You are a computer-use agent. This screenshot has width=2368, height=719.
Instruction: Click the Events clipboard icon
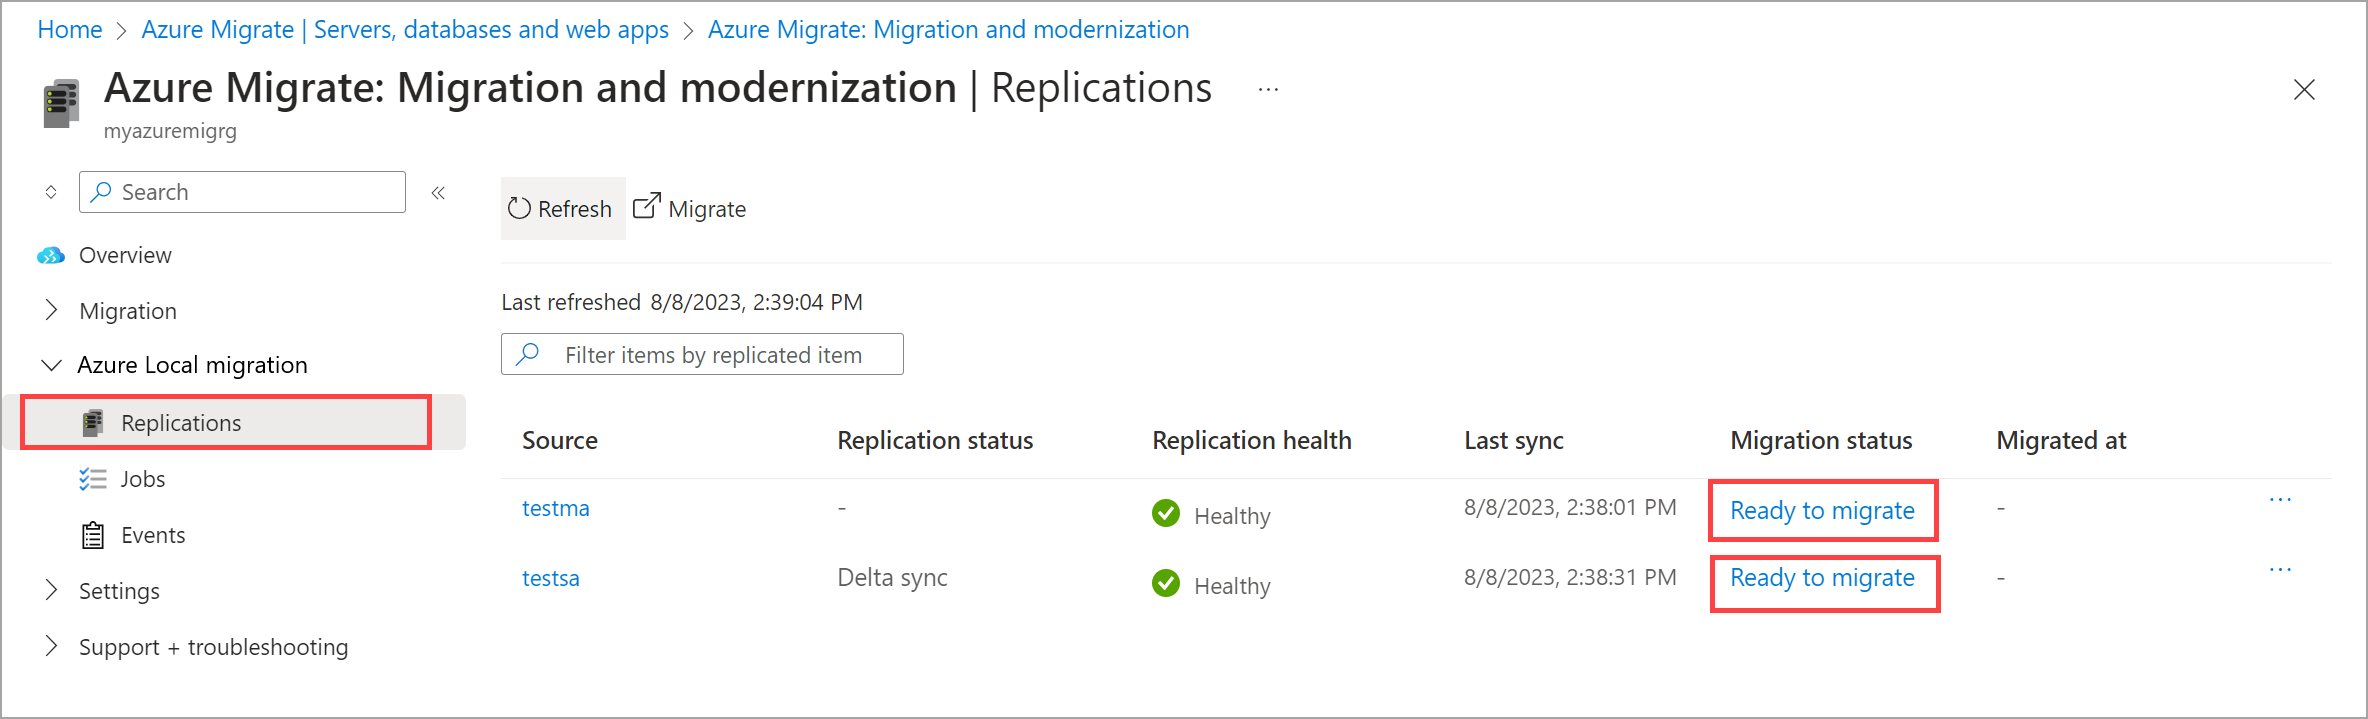(x=93, y=535)
